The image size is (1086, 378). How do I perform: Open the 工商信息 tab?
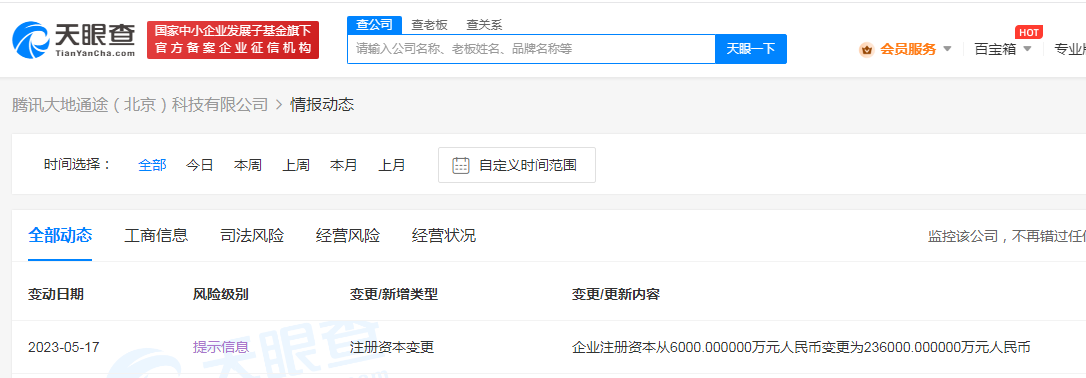pos(157,235)
